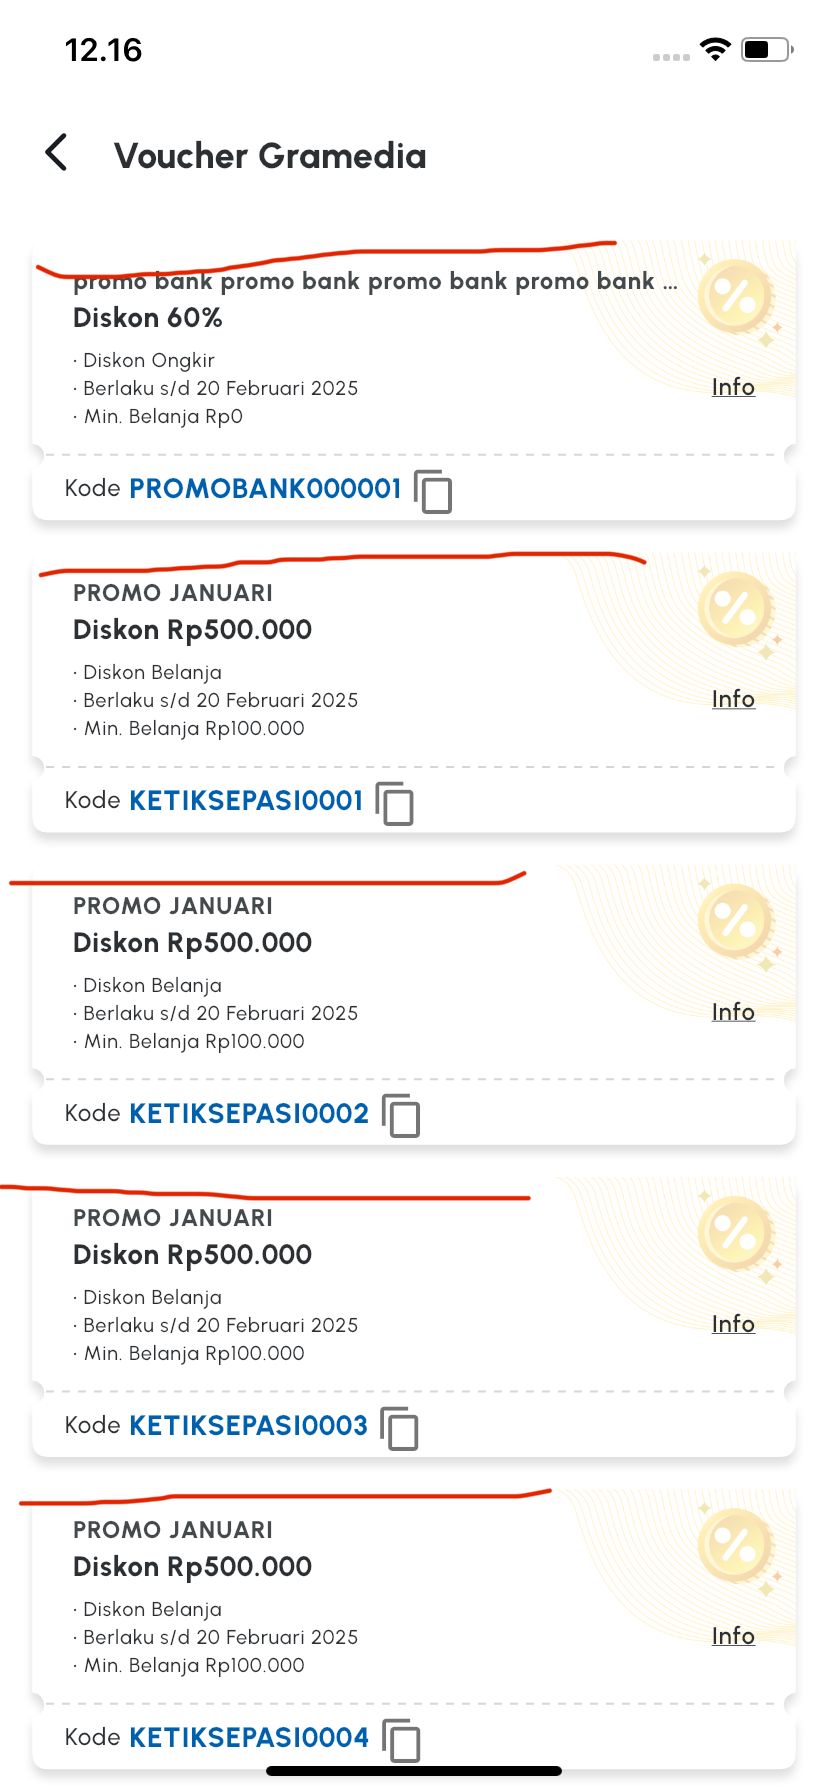828x1792 pixels.
Task: Open Info for the KETIKSEPASI0003 voucher
Action: (x=733, y=1324)
